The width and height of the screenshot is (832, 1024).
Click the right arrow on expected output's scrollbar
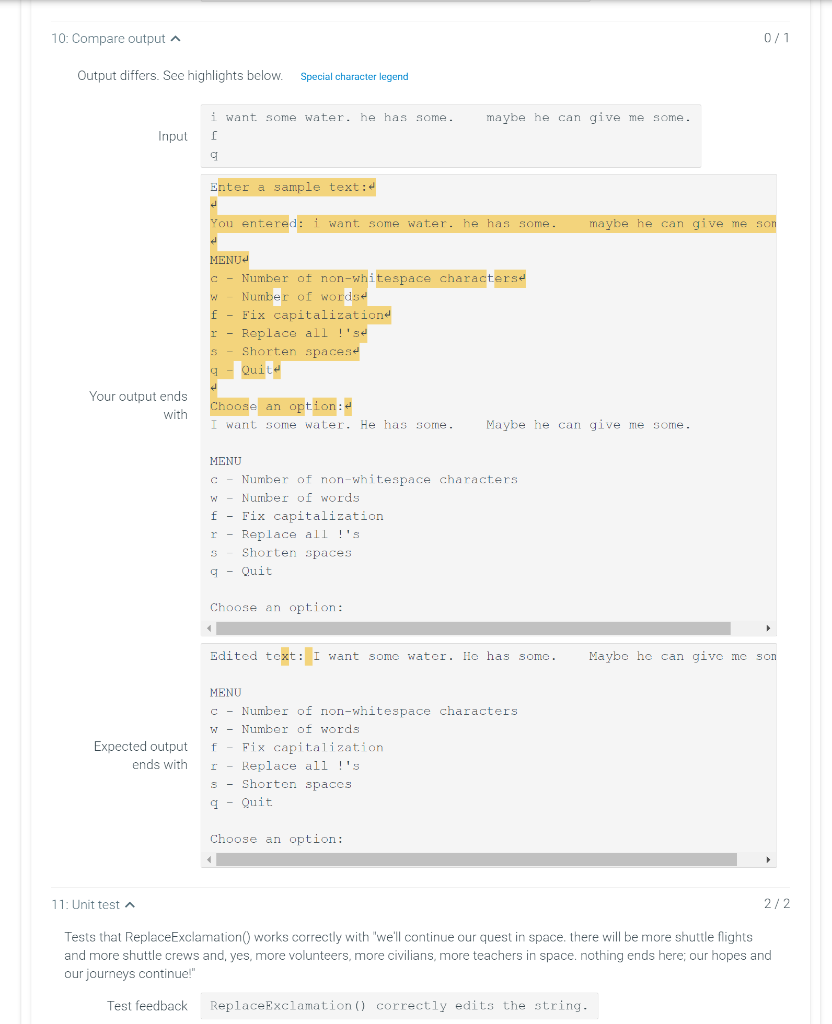tap(767, 859)
